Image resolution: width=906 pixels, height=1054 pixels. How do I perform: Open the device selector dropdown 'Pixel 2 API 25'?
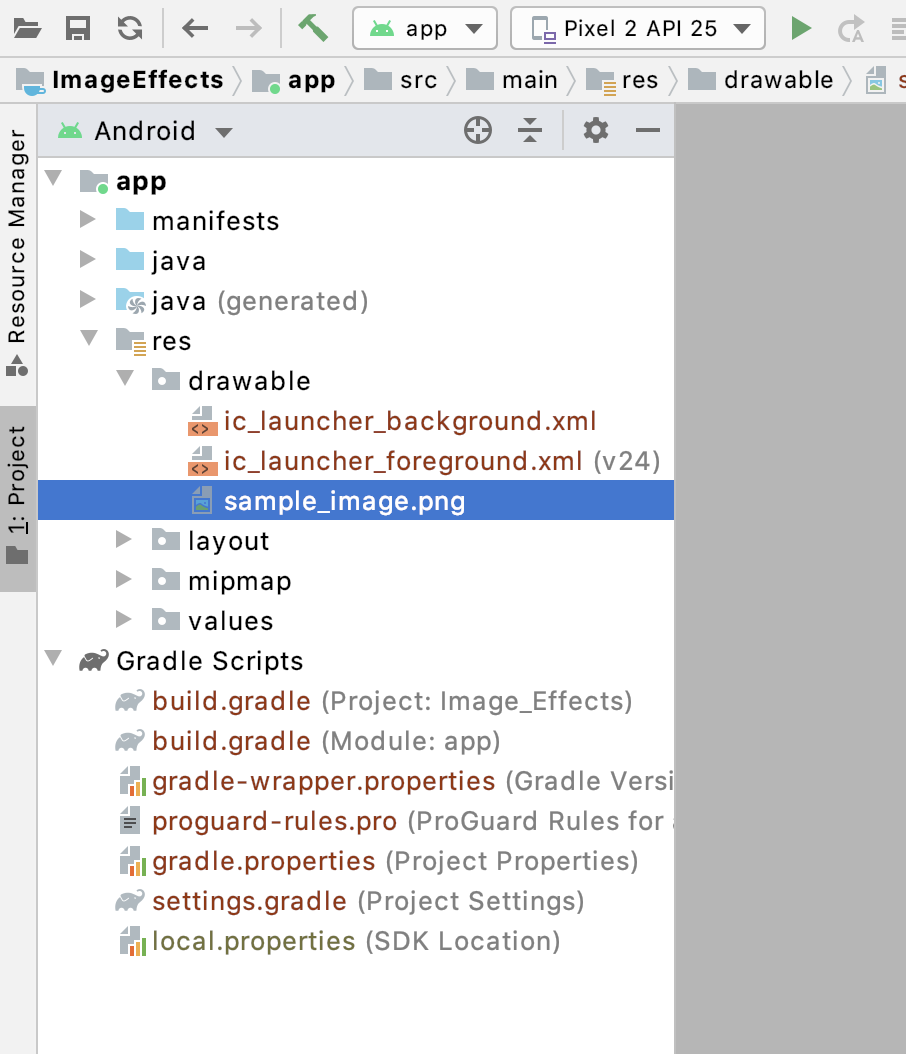tap(637, 28)
